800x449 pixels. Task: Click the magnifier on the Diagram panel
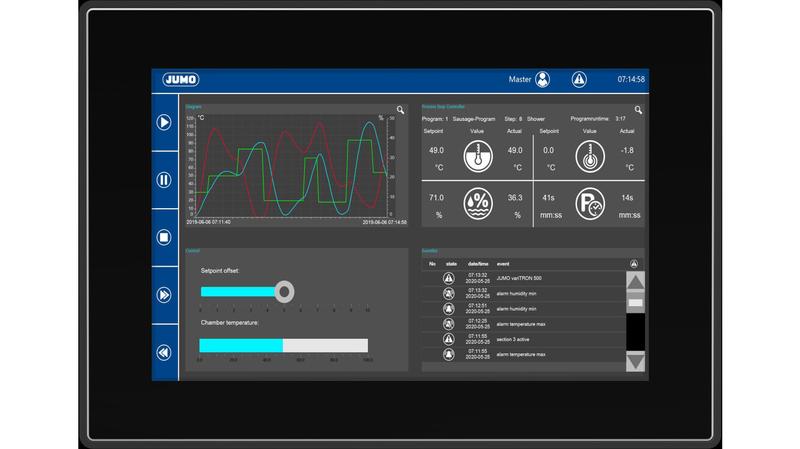click(401, 110)
